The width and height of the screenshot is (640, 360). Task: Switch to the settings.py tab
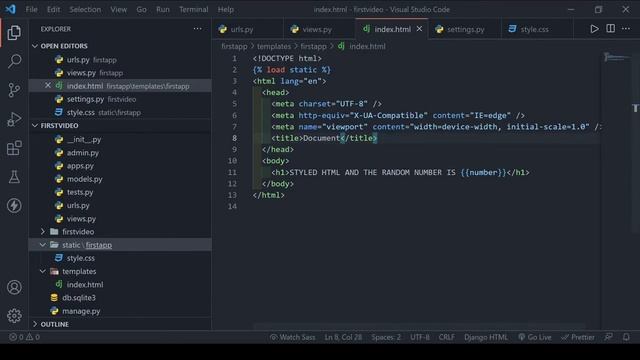(x=464, y=29)
